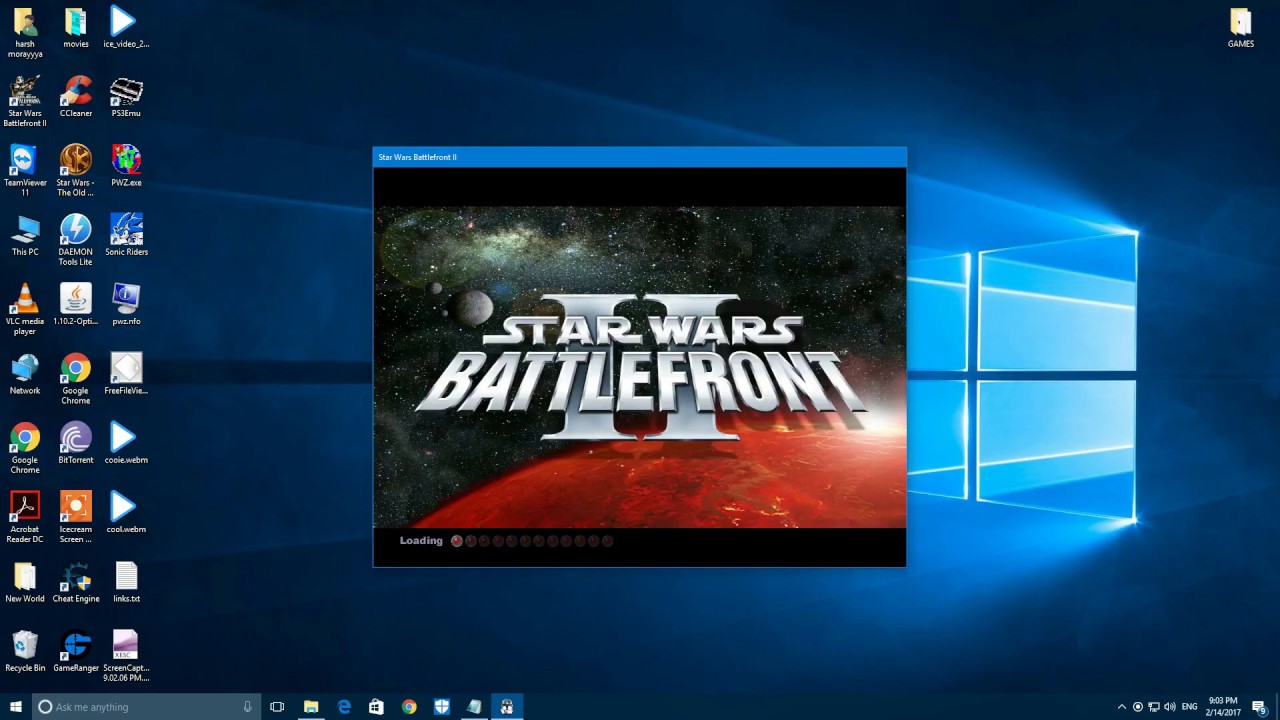Select the PWZ.exe desktop icon
The image size is (1280, 720).
(x=126, y=166)
